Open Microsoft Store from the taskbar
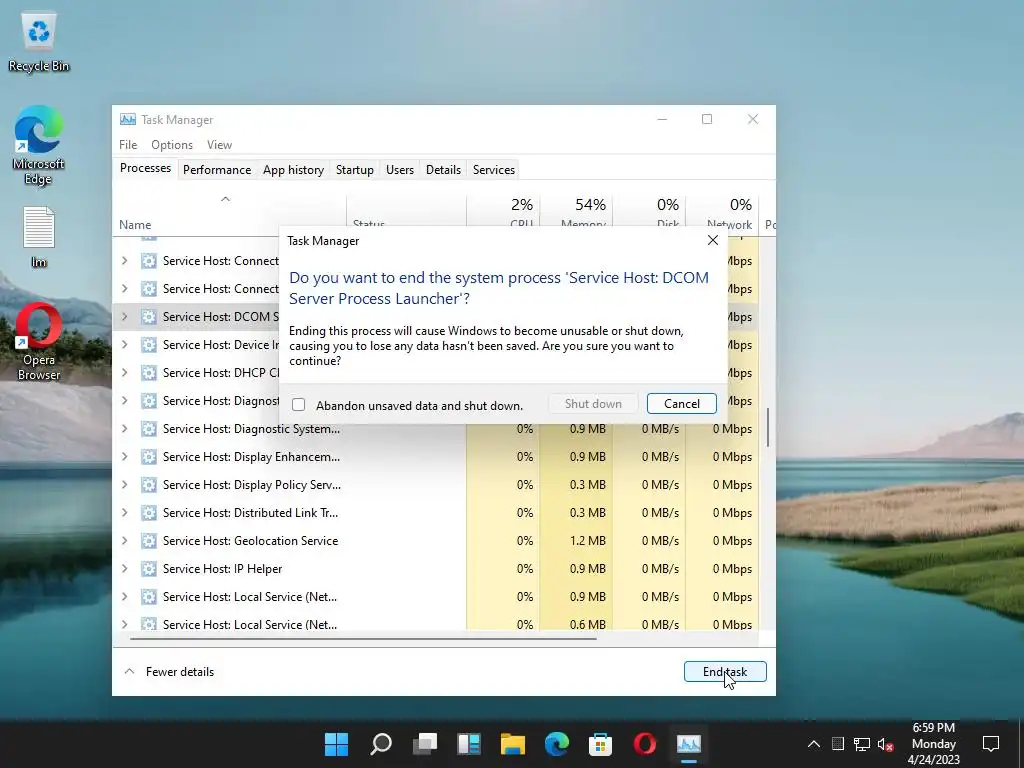The height and width of the screenshot is (768, 1024). (x=600, y=744)
